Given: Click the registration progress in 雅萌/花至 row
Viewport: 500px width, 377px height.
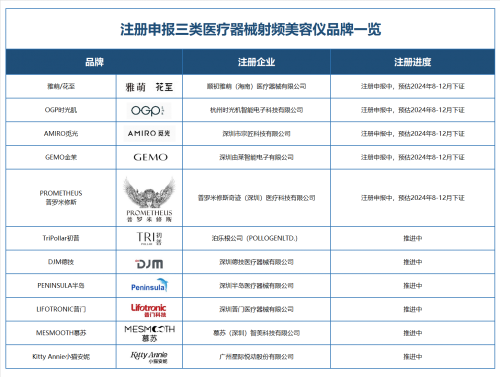Looking at the screenshot, I should [x=413, y=86].
